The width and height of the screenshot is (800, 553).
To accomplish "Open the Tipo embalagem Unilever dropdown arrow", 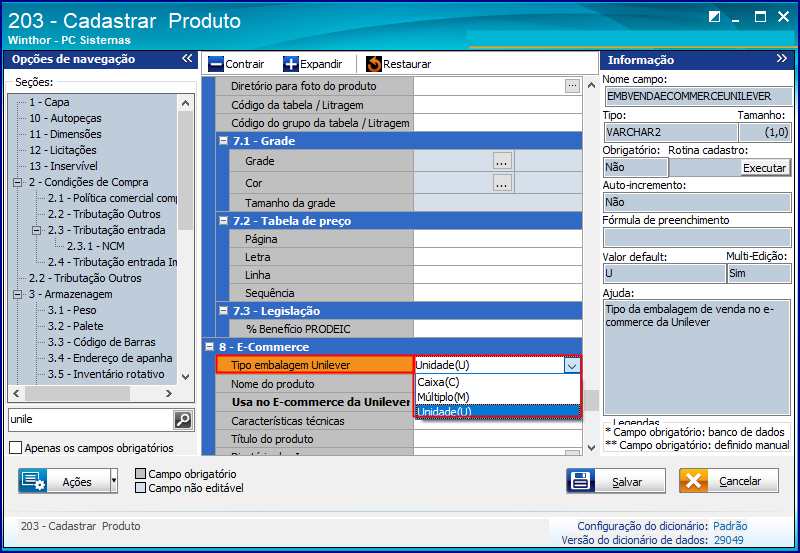I will tap(572, 365).
